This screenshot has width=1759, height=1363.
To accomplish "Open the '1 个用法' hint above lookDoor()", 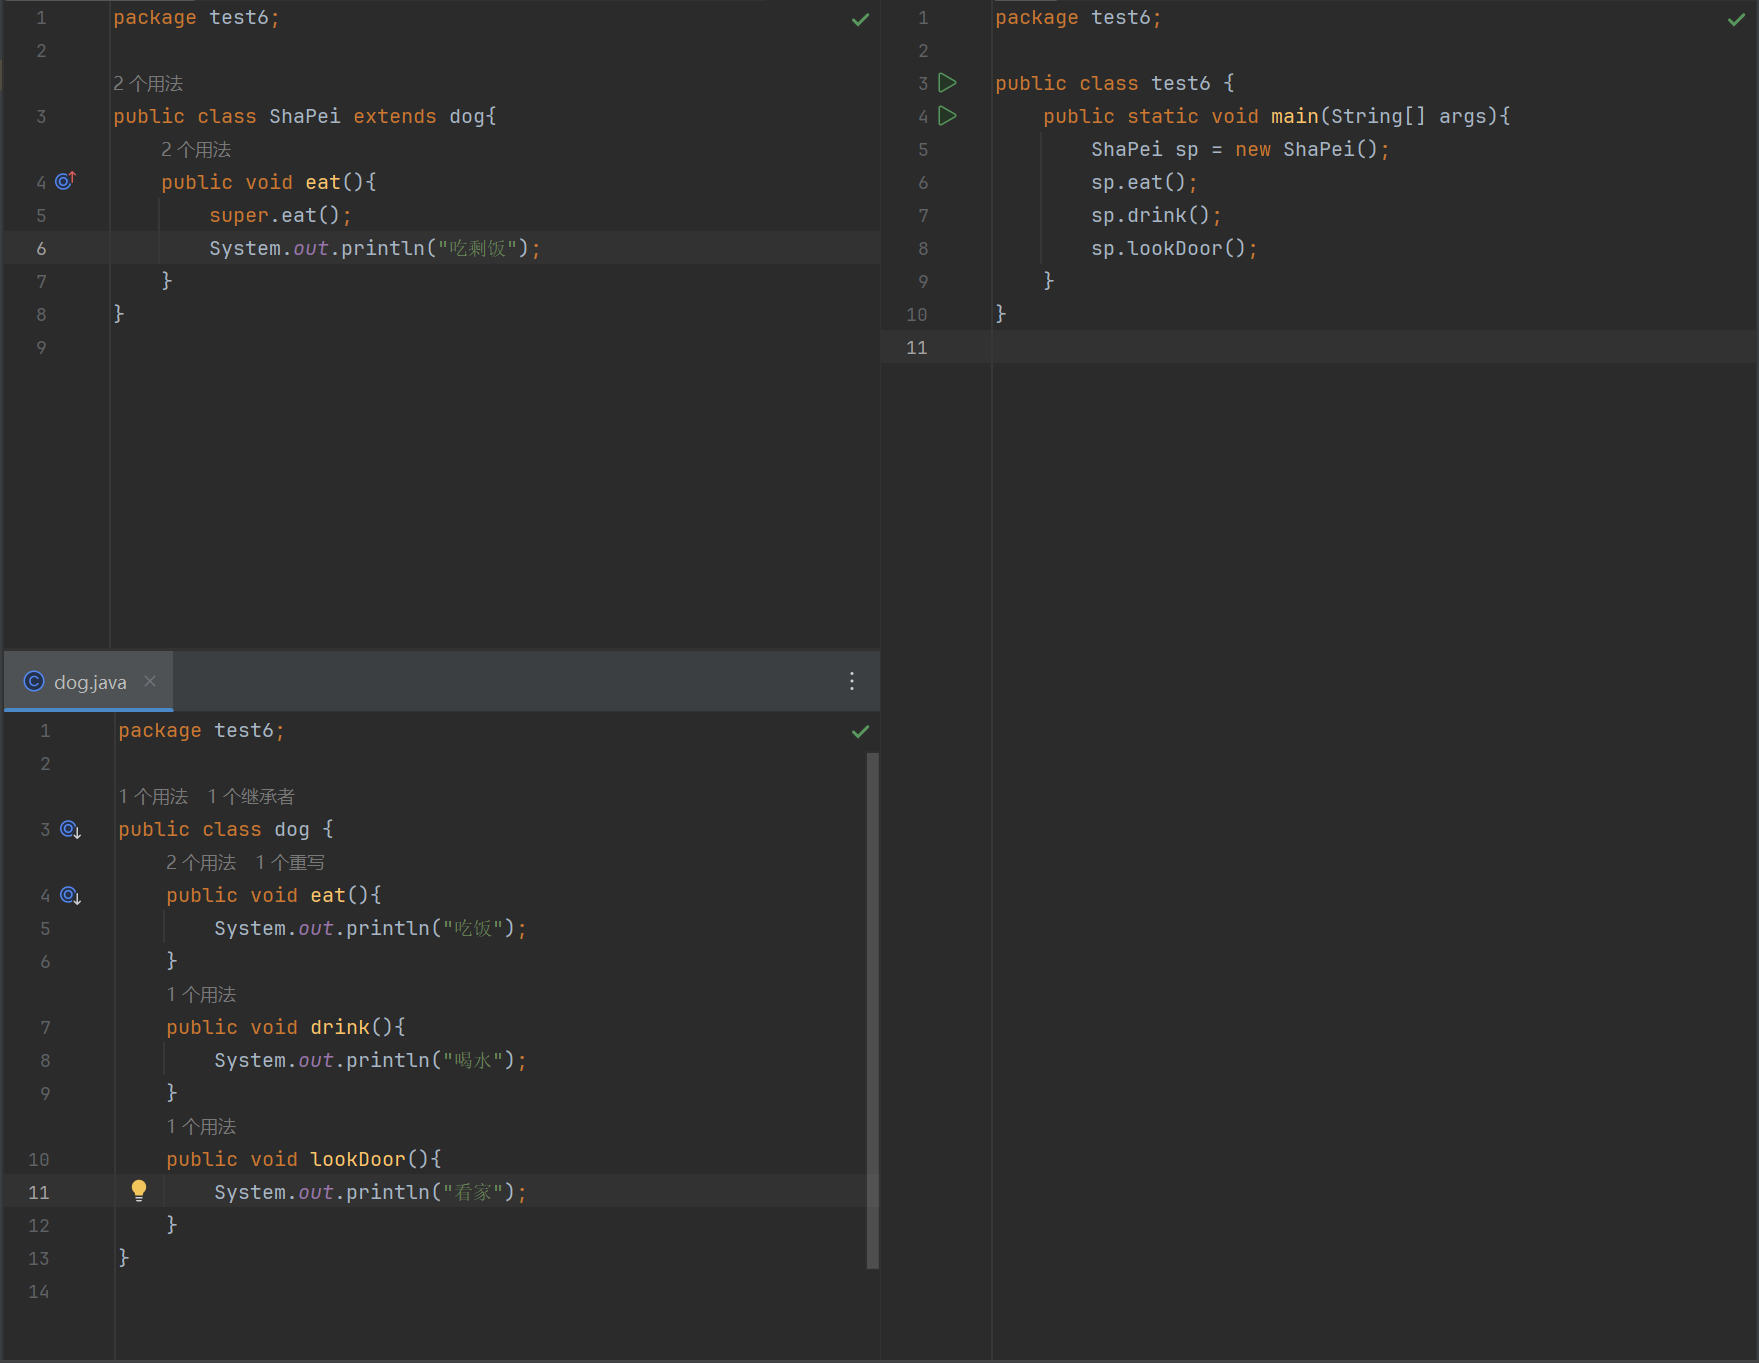I will [201, 1126].
